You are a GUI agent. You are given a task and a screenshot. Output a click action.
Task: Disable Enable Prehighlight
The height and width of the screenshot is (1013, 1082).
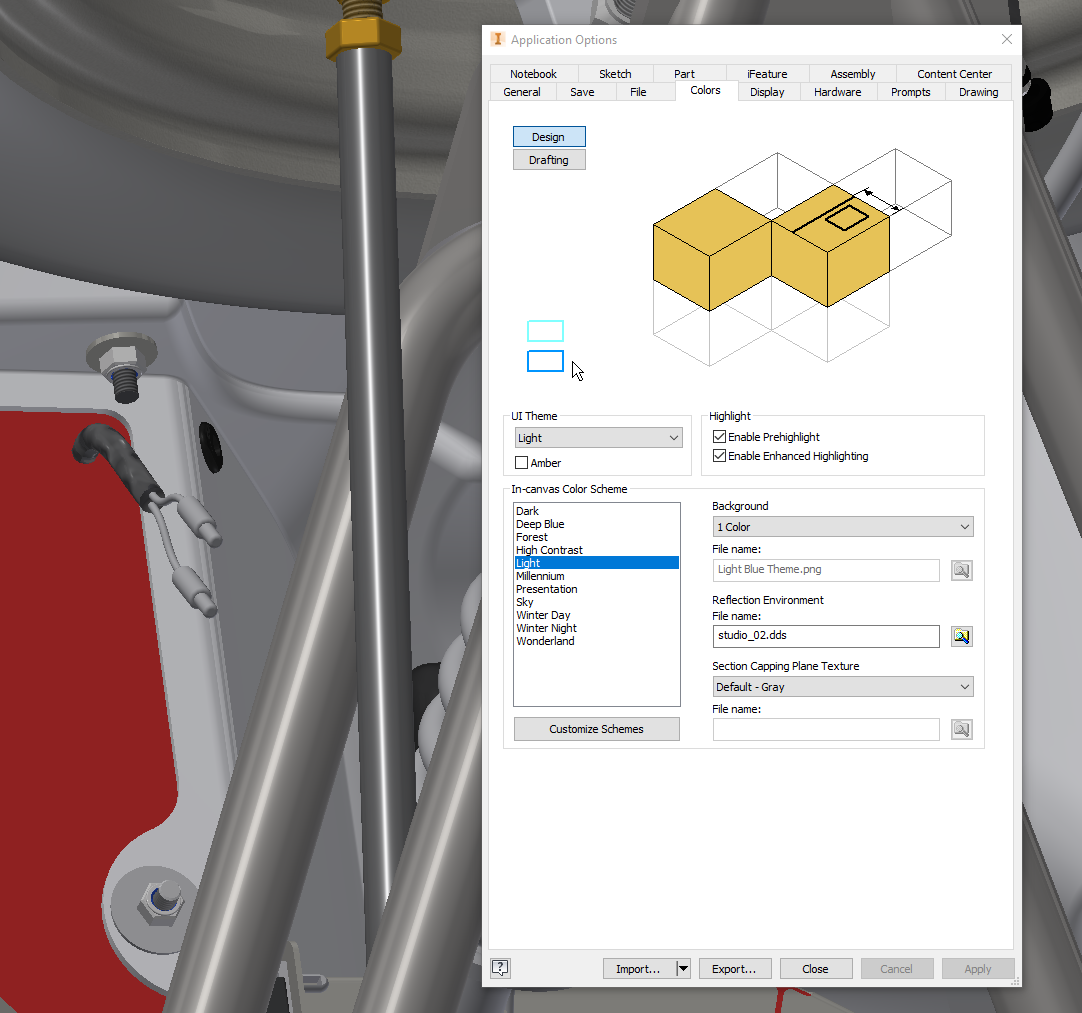coord(719,436)
